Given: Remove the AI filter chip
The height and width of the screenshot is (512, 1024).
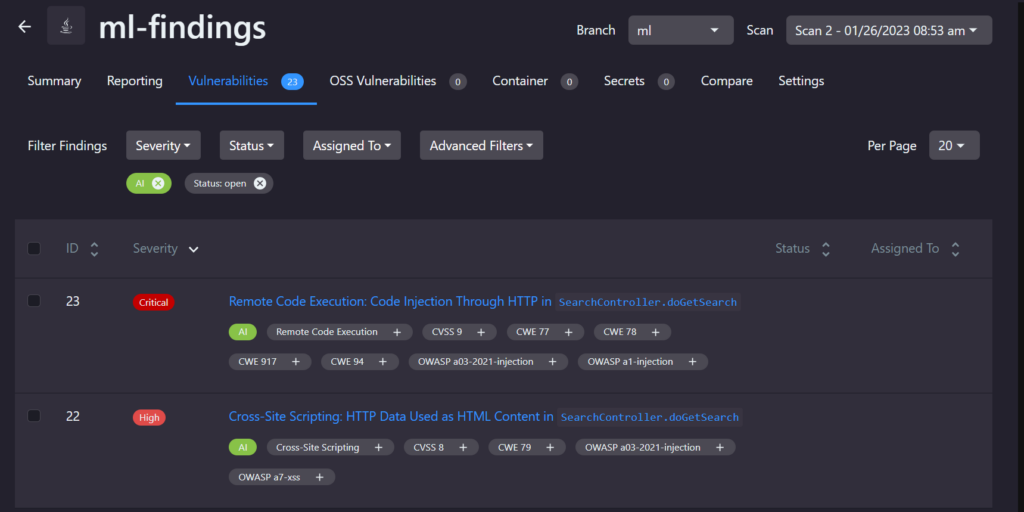Looking at the screenshot, I should click(x=158, y=183).
